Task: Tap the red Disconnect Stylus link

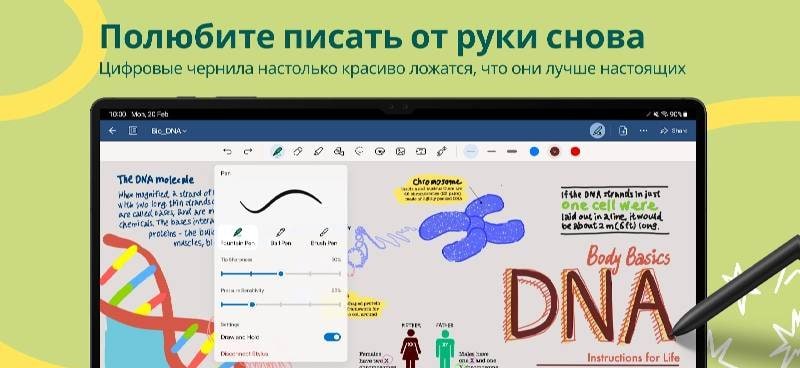Action: click(x=244, y=353)
